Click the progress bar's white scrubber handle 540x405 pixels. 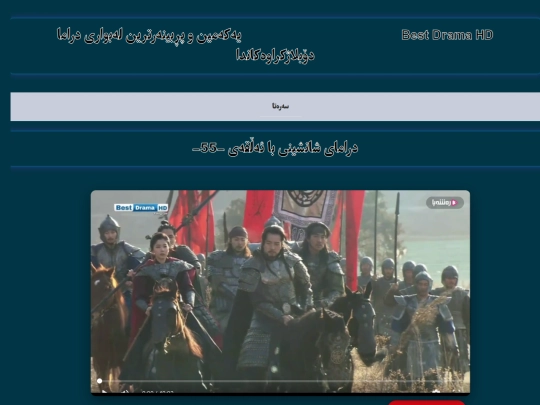coord(100,381)
